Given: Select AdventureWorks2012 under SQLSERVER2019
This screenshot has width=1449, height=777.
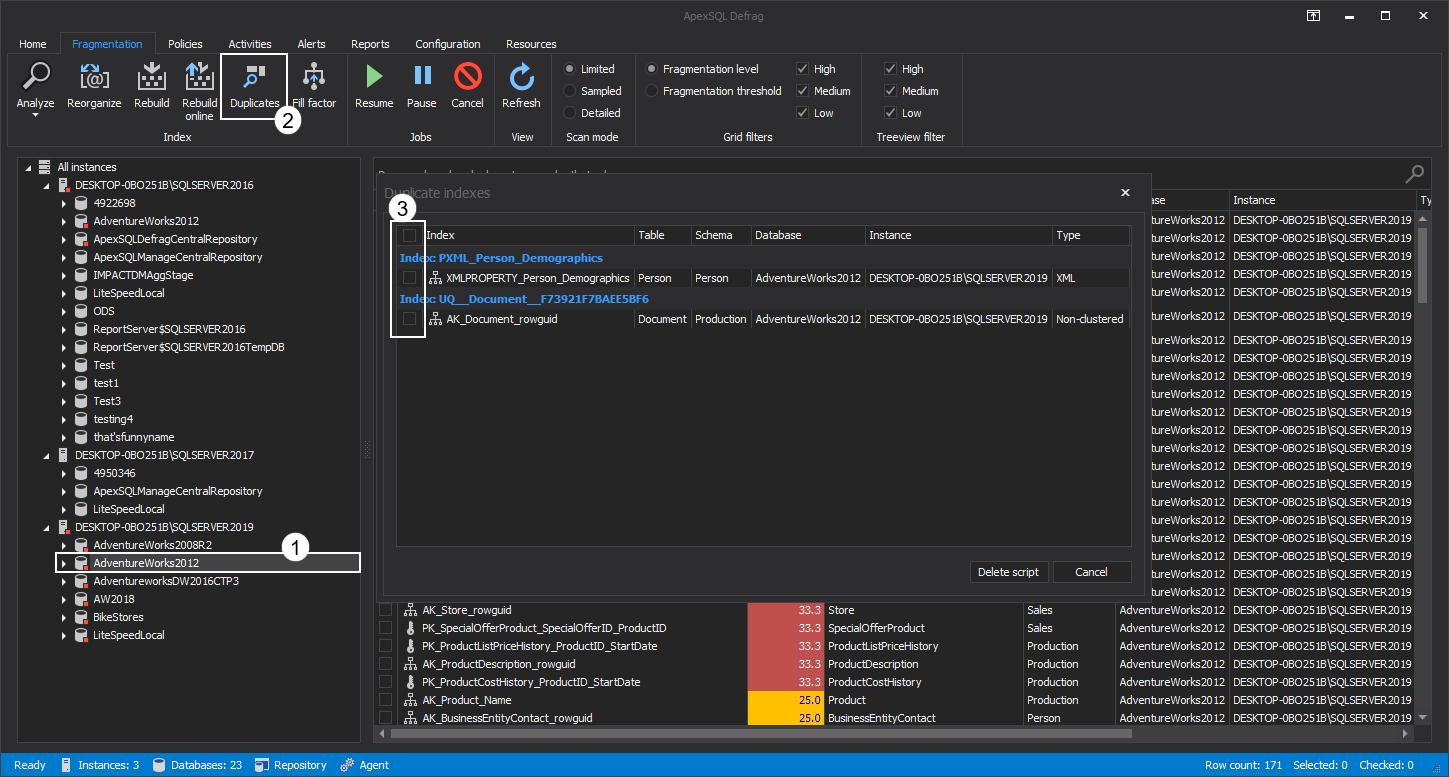Looking at the screenshot, I should click(207, 563).
